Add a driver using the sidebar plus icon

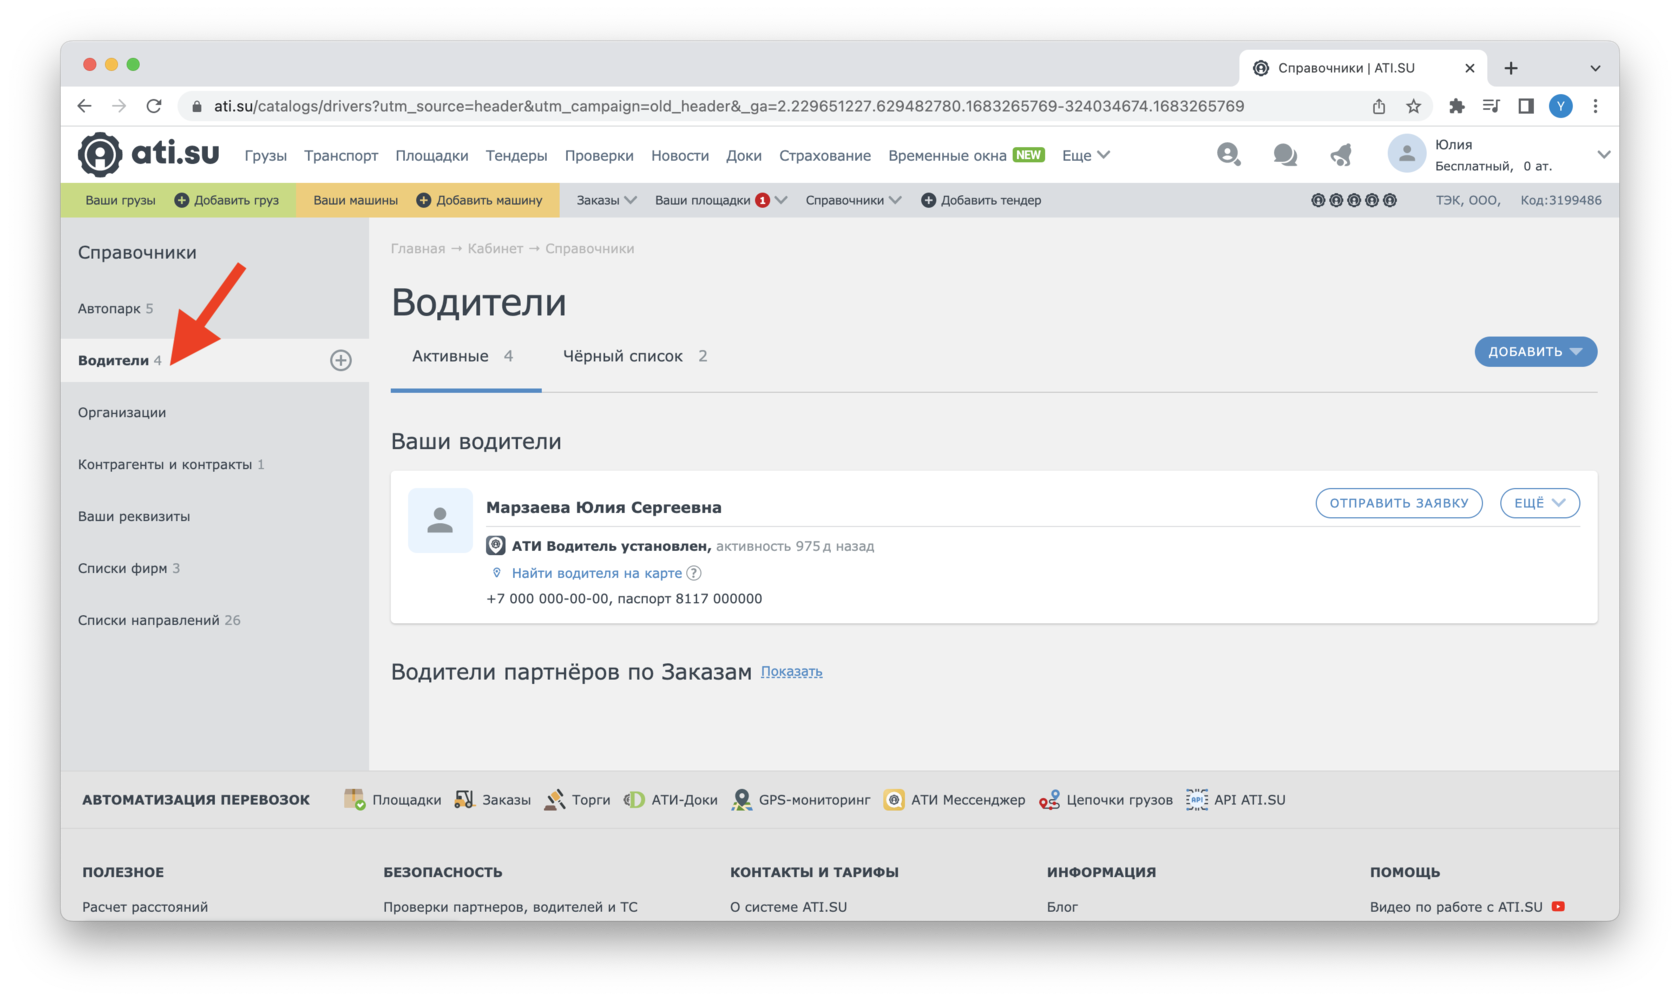pyautogui.click(x=341, y=360)
